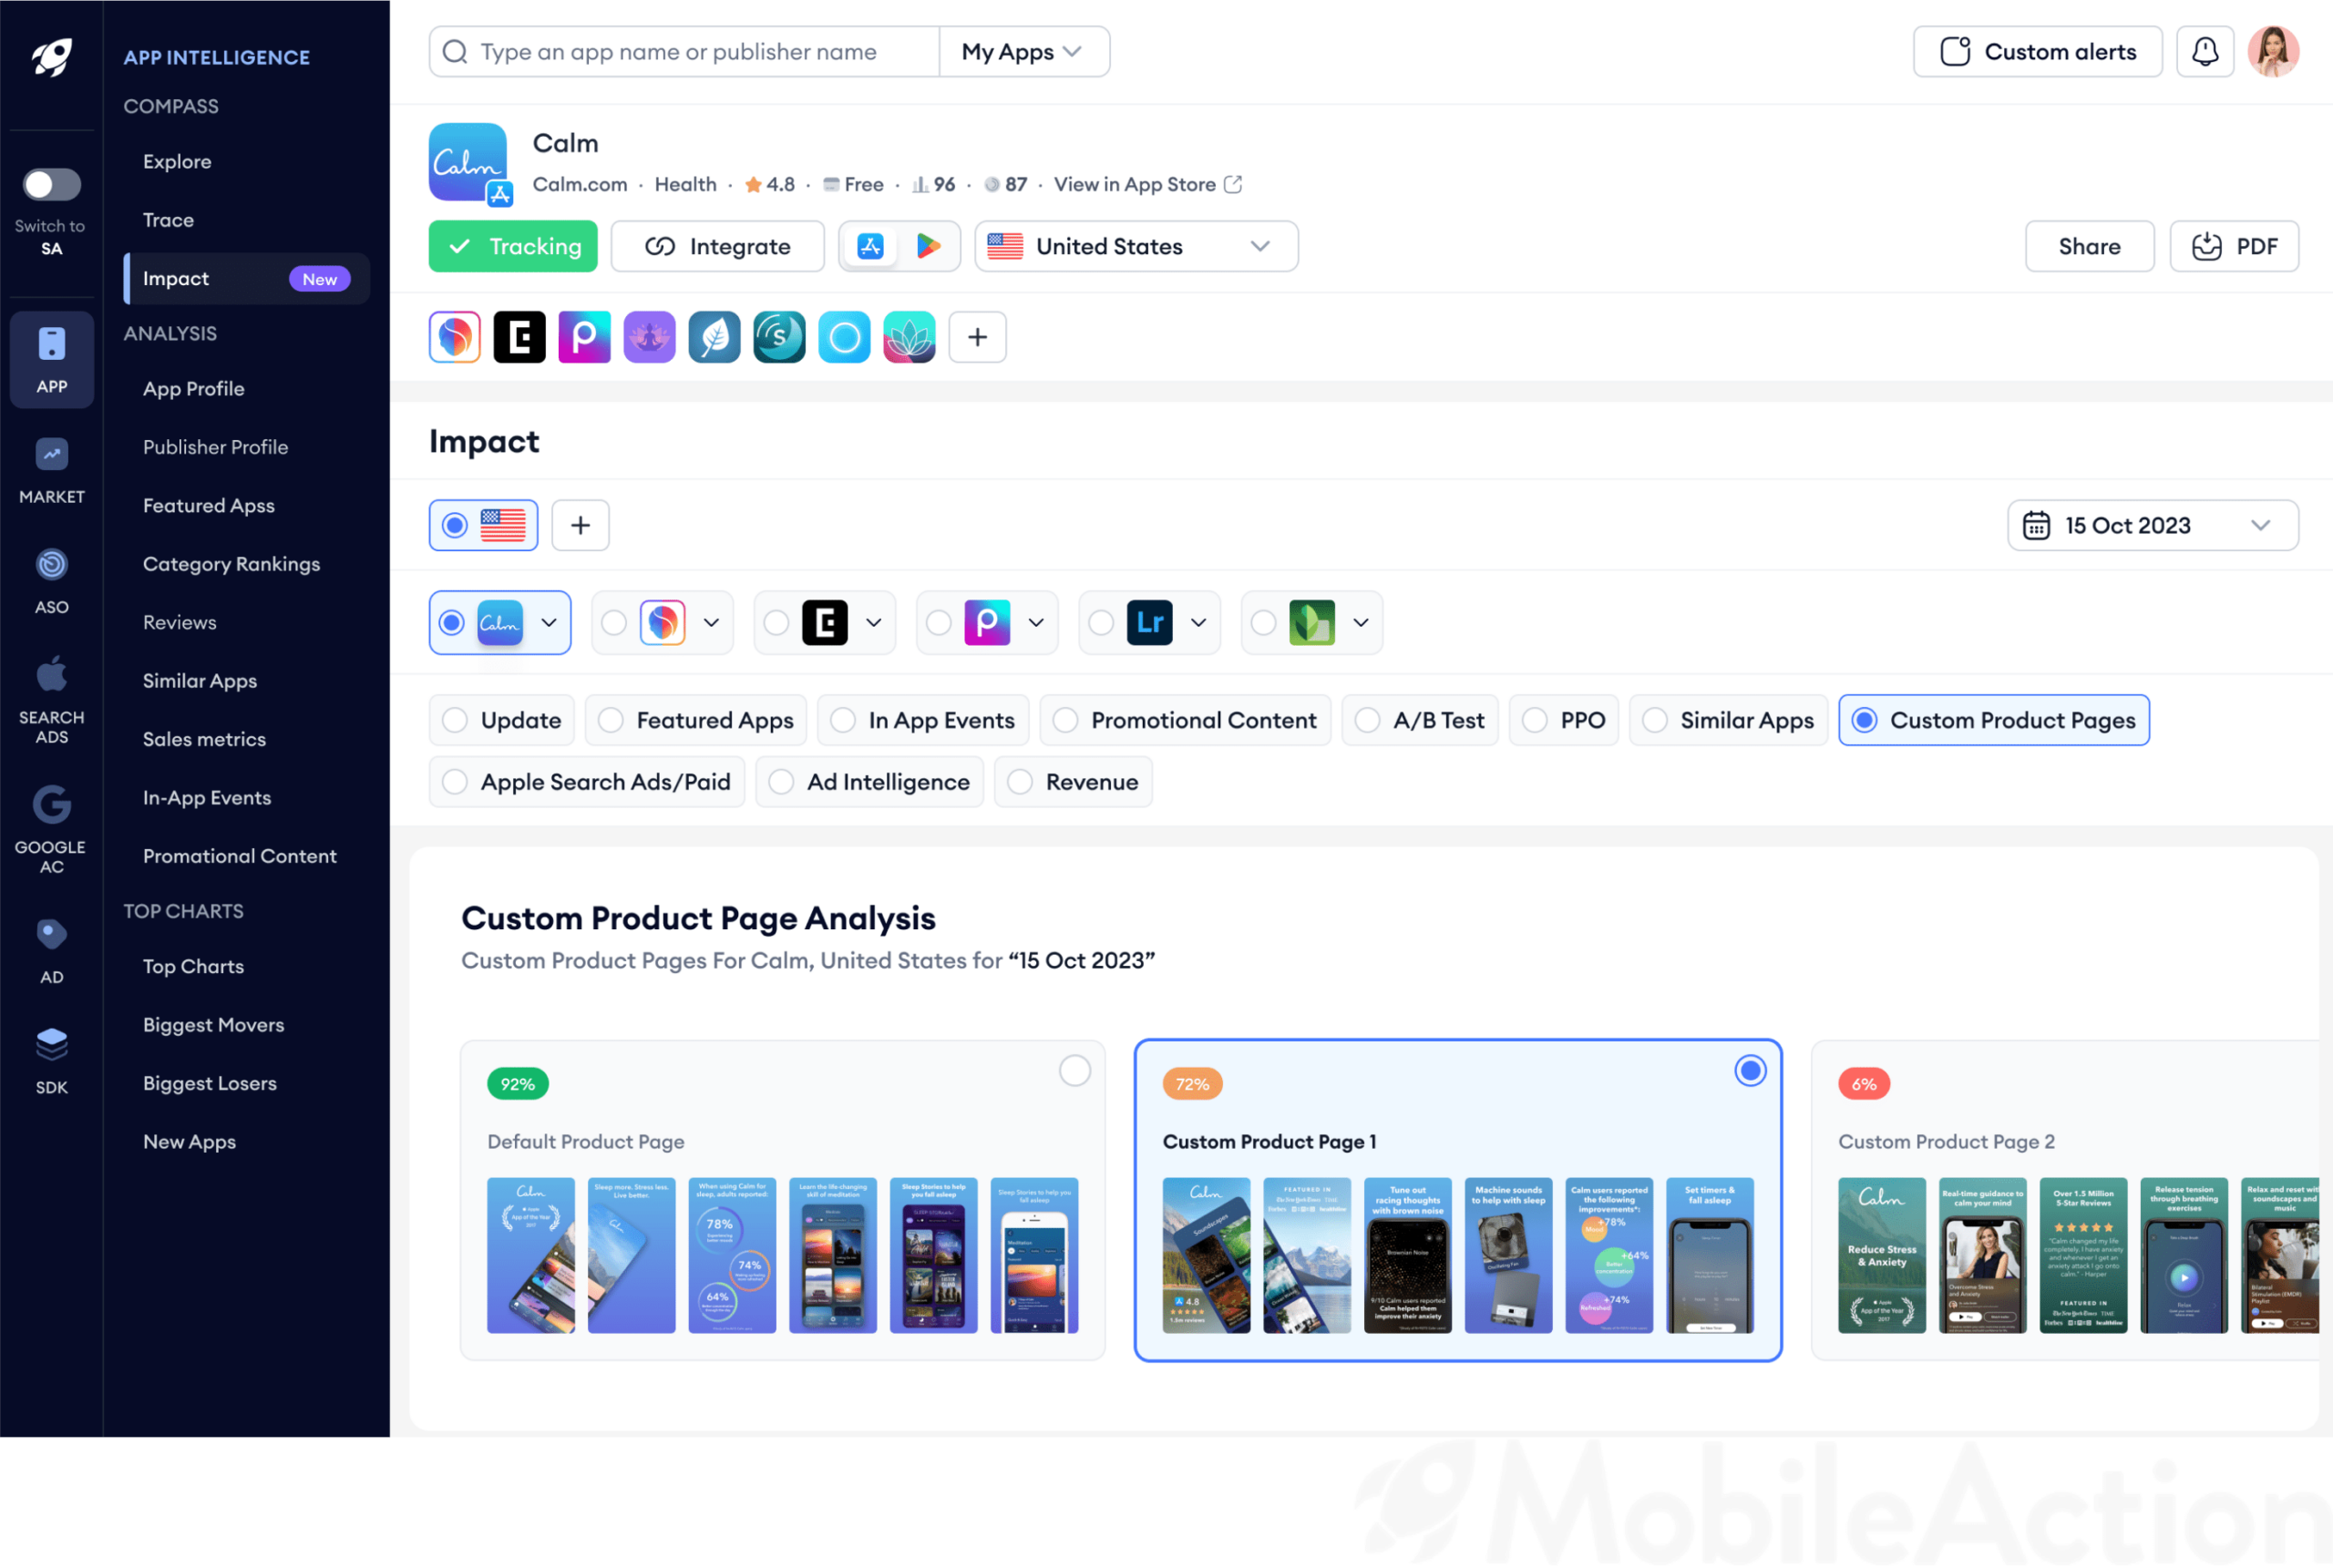Click the Share button
Screen dimensions: 2333x1568
click(x=2089, y=246)
